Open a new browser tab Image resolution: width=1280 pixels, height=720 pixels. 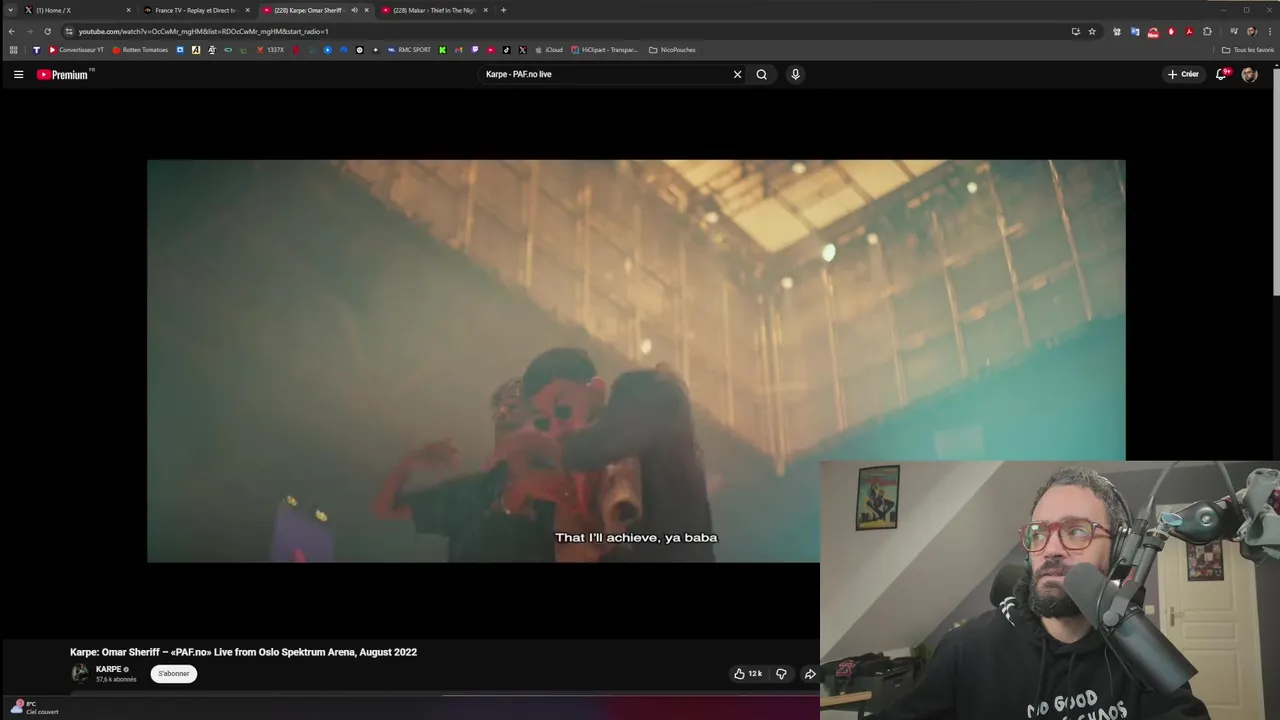(503, 10)
